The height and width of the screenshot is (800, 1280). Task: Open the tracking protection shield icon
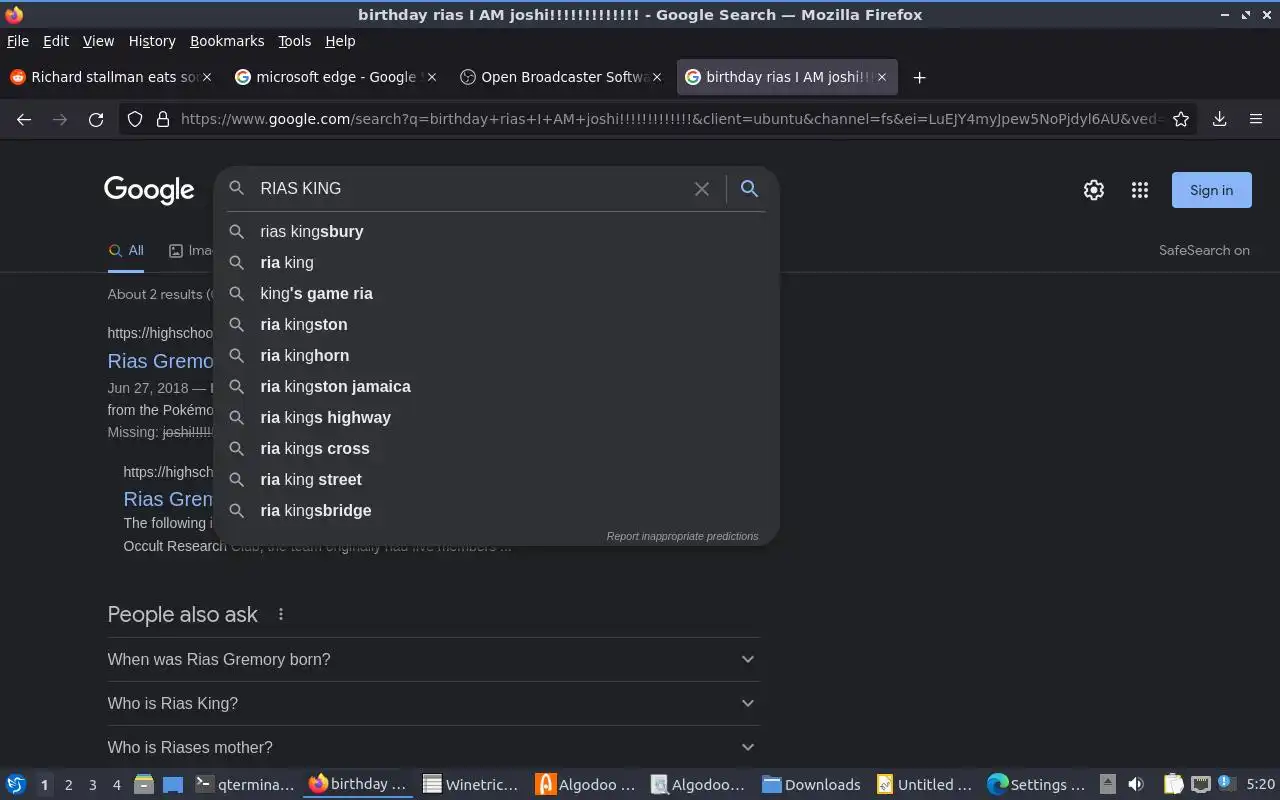click(135, 119)
